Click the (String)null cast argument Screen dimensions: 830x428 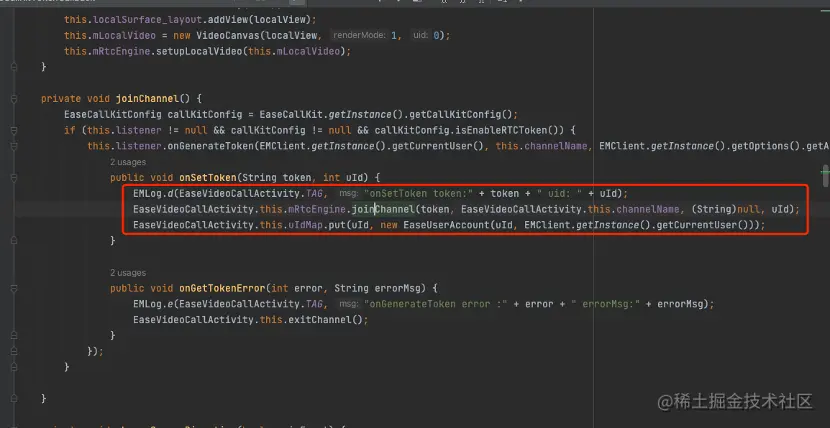[727, 209]
